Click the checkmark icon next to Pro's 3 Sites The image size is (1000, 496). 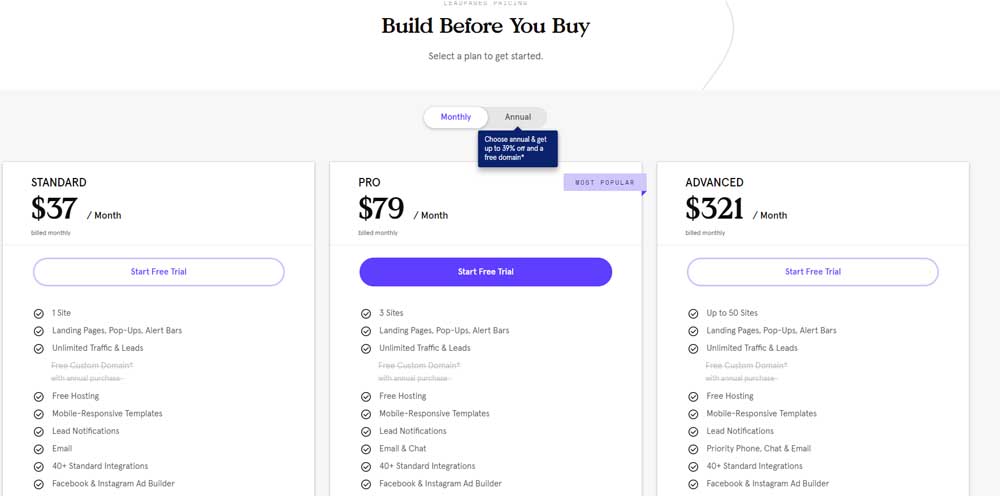click(366, 313)
